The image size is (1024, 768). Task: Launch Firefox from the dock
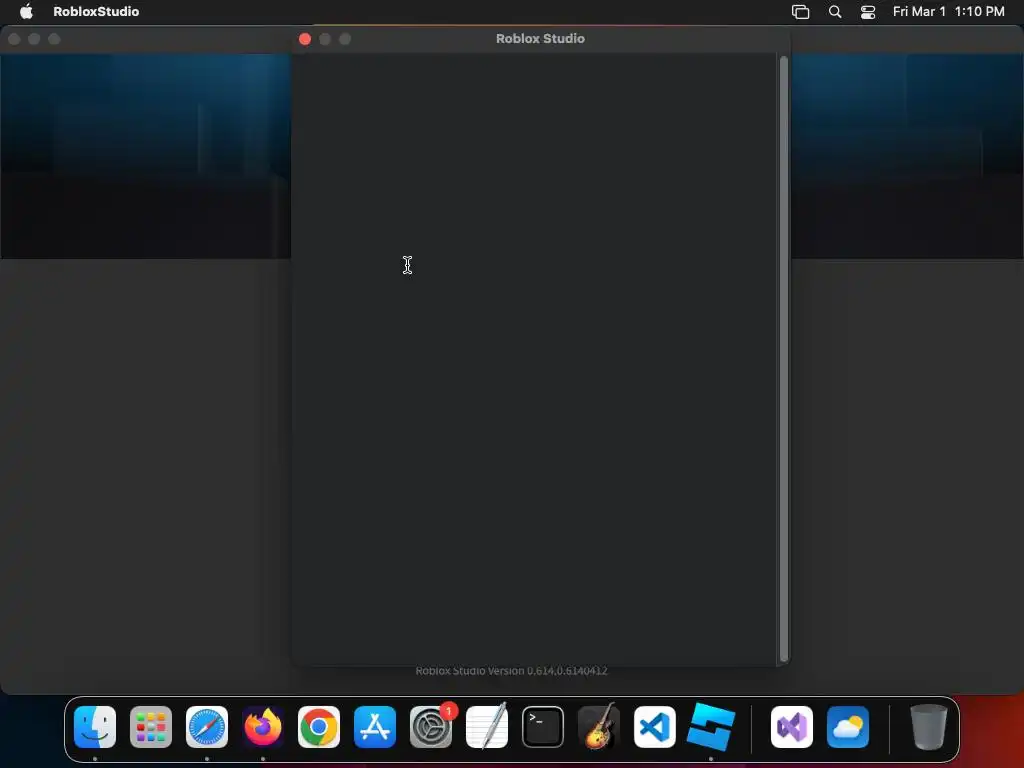click(263, 727)
